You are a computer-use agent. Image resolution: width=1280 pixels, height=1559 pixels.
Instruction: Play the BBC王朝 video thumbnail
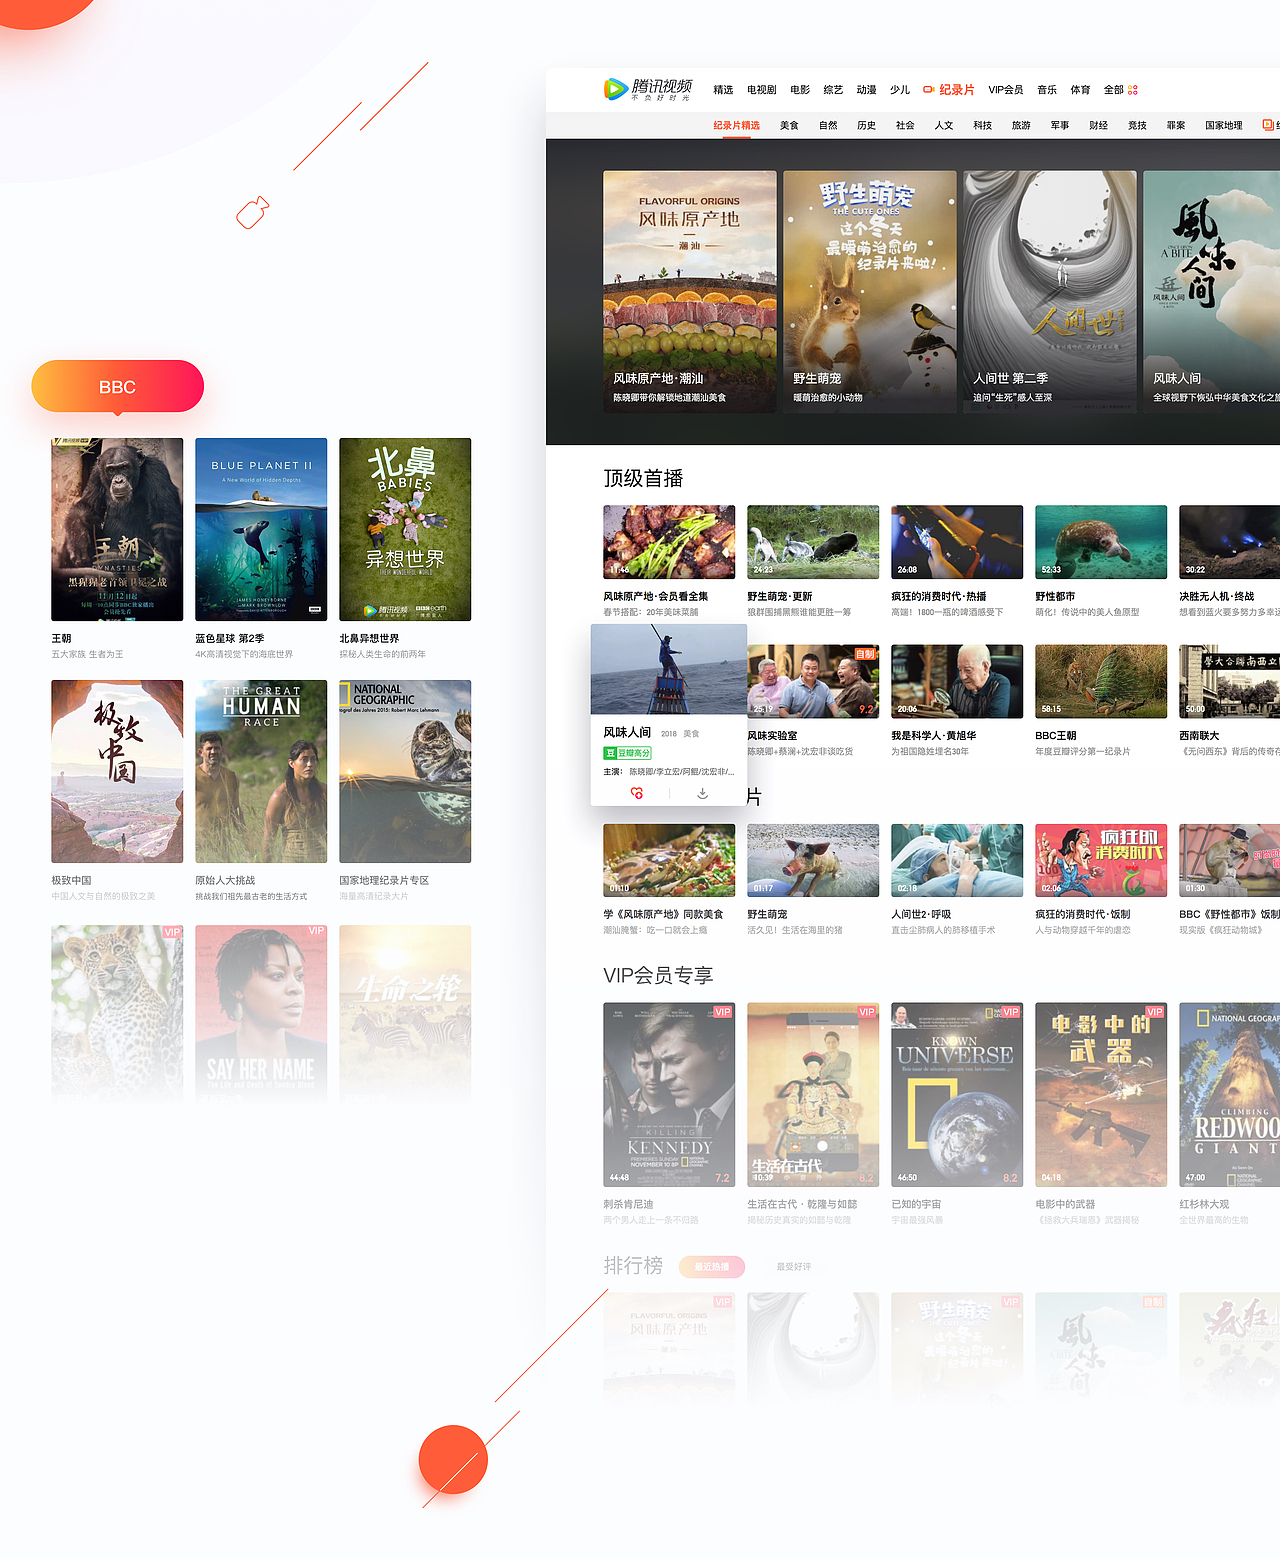click(1101, 681)
